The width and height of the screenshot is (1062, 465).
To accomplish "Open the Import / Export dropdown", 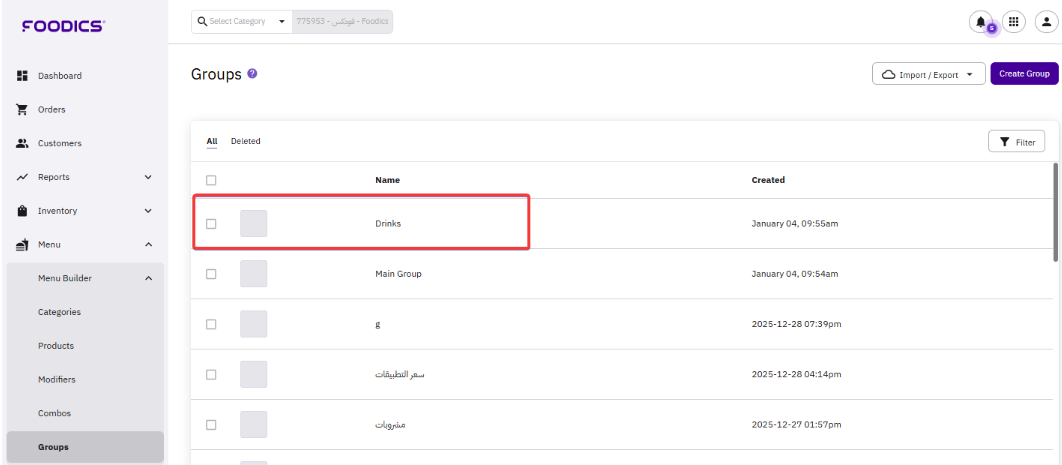I will pos(929,74).
